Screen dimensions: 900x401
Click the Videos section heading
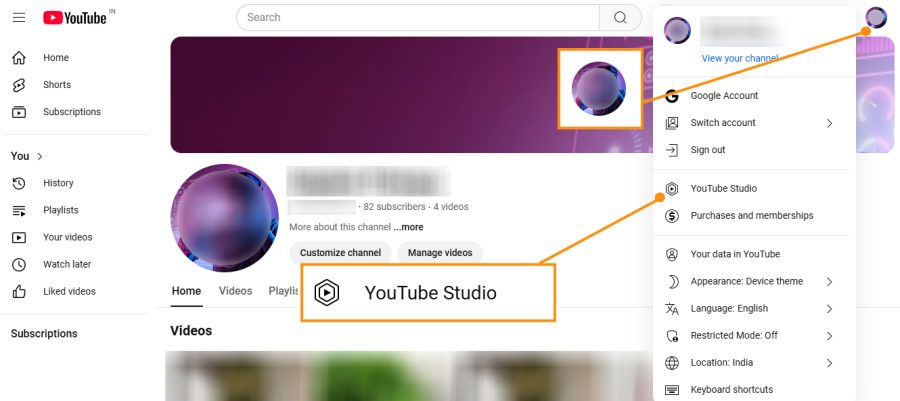point(191,331)
